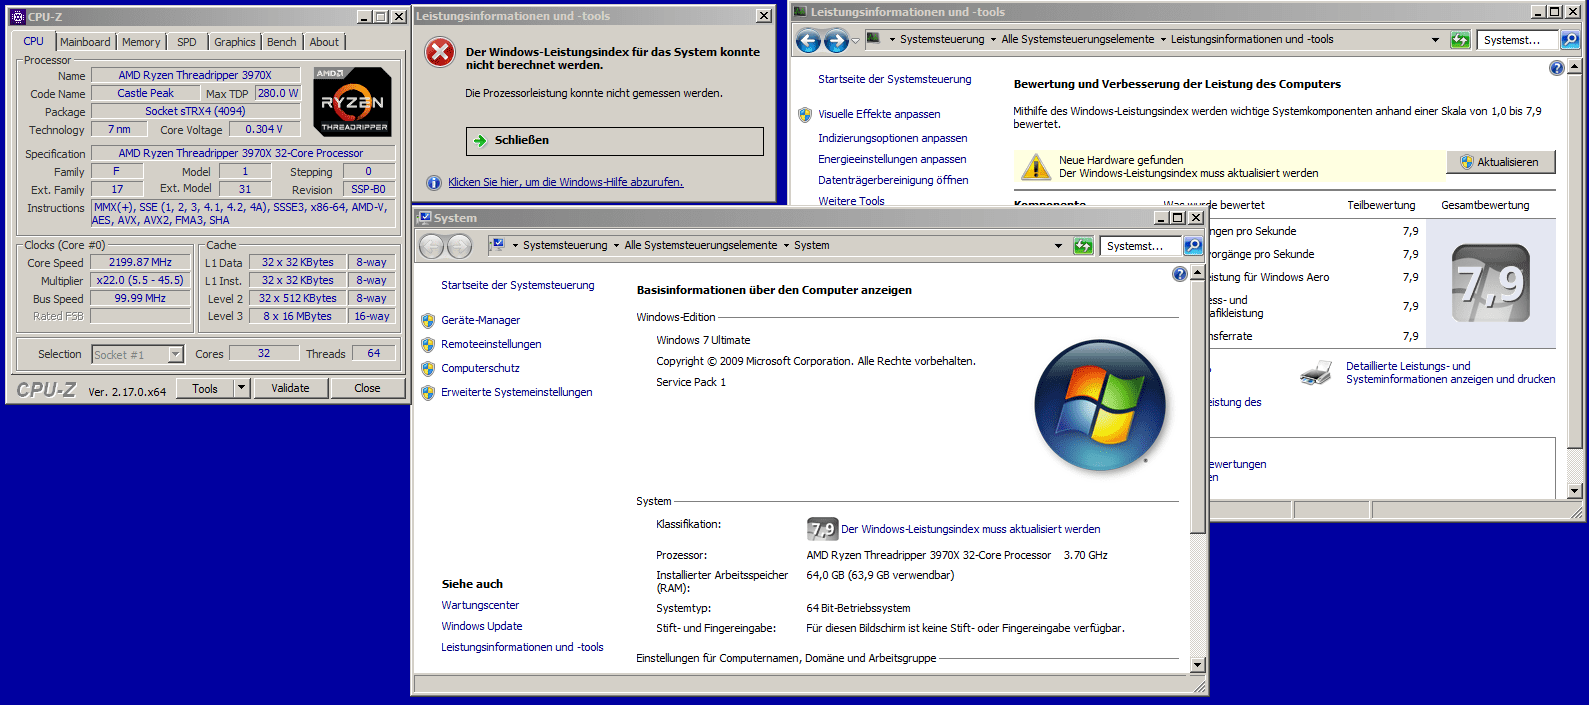Open Visuelle Effekte anpassen link
The height and width of the screenshot is (705, 1589).
click(x=879, y=114)
